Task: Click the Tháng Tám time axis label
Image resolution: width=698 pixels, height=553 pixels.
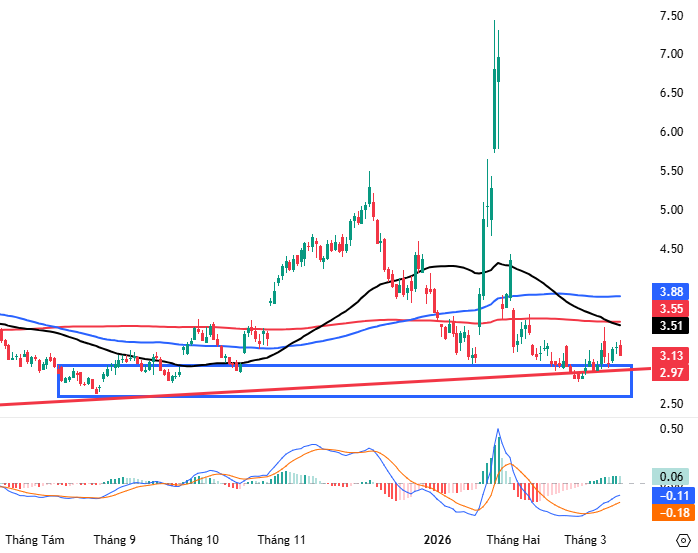Action: tap(35, 539)
